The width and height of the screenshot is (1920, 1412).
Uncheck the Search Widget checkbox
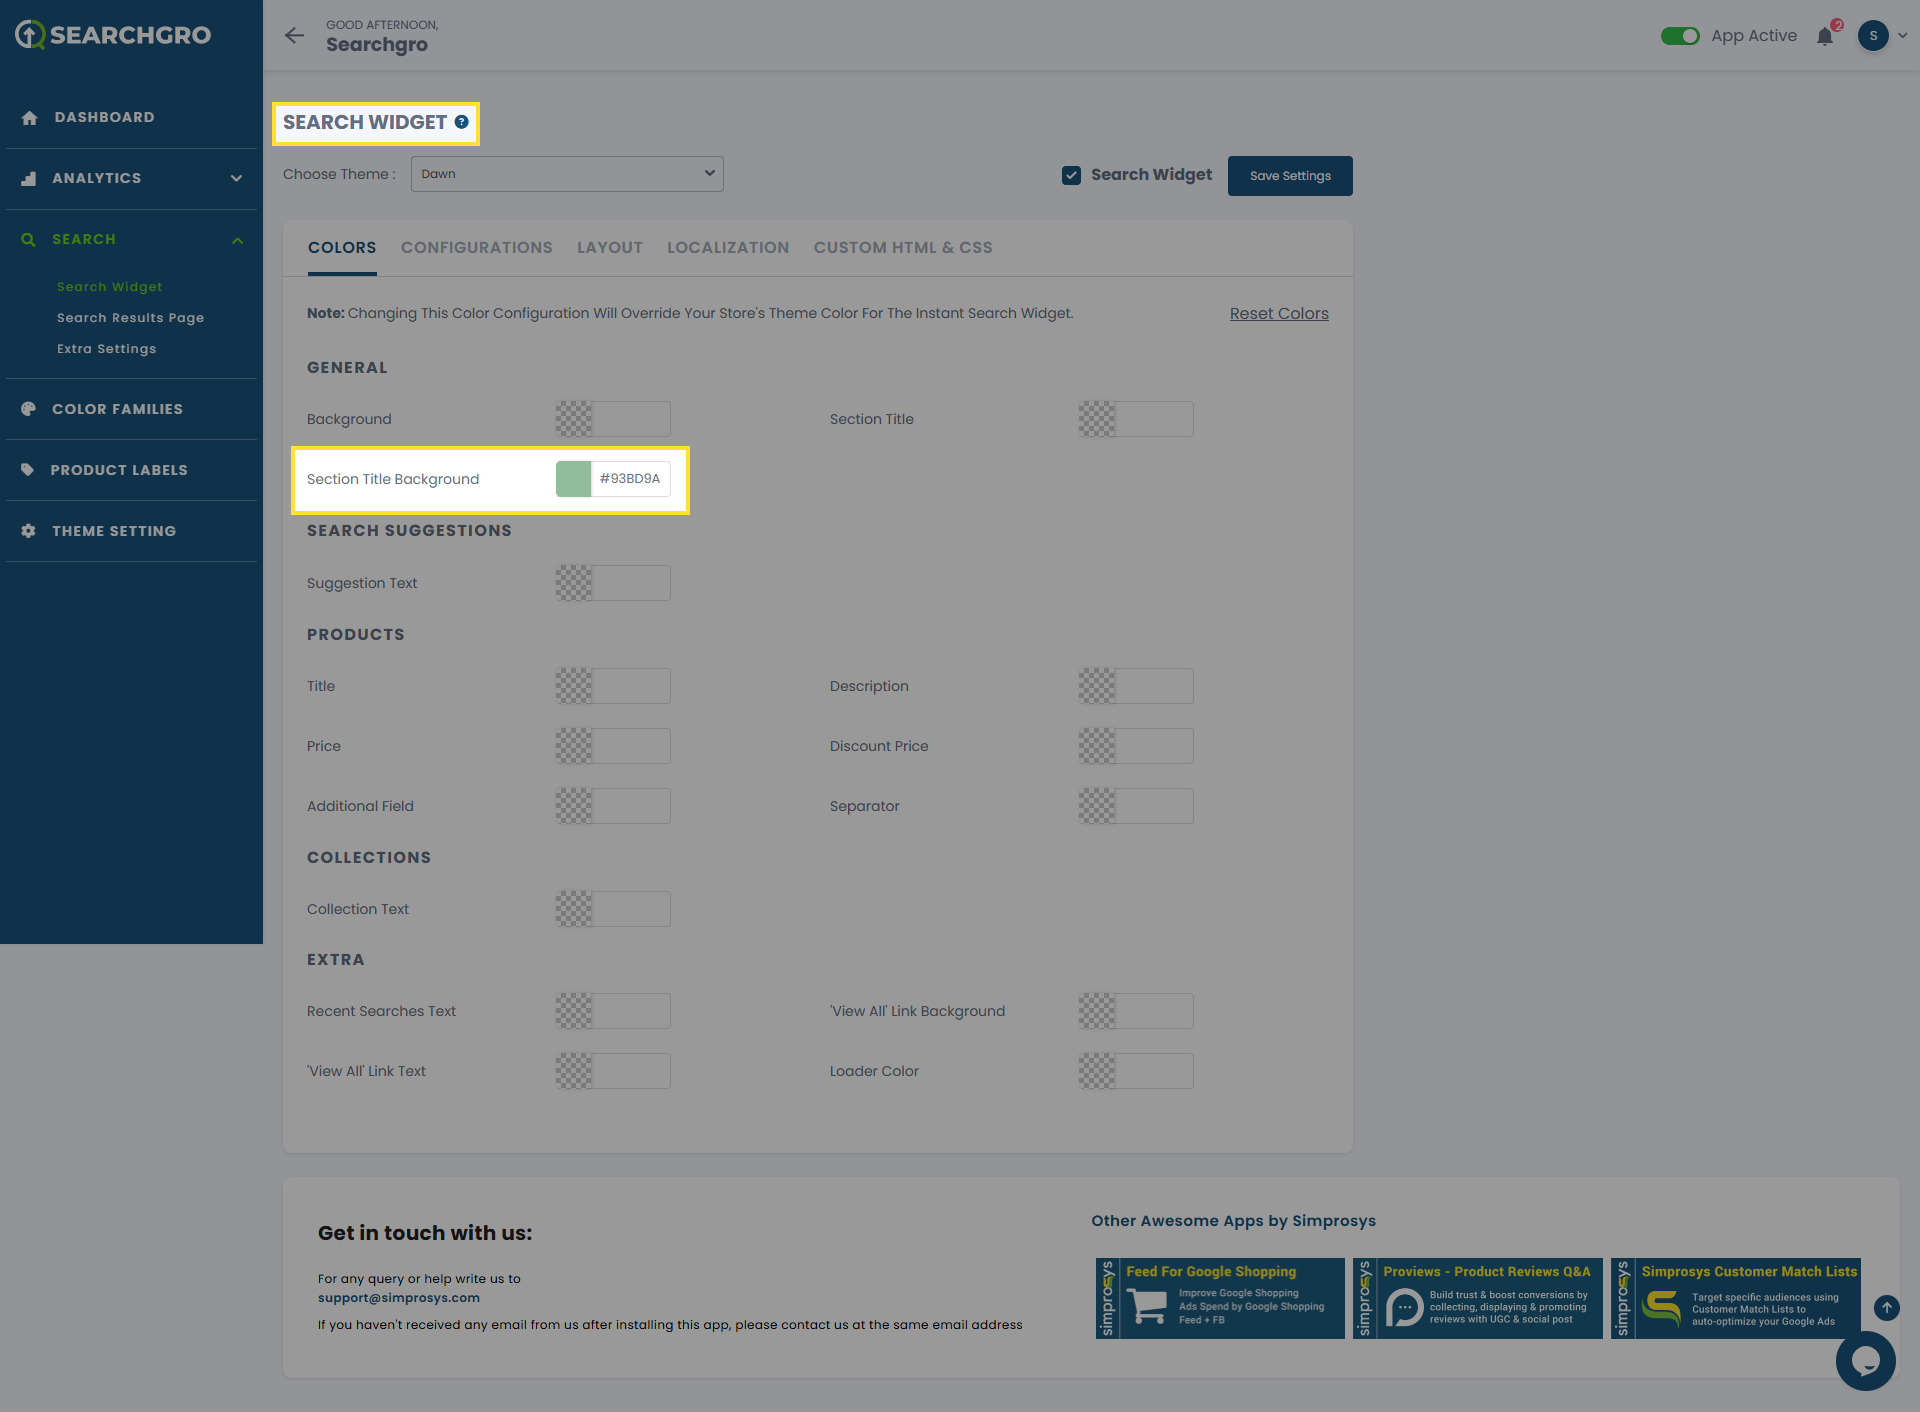[1071, 175]
